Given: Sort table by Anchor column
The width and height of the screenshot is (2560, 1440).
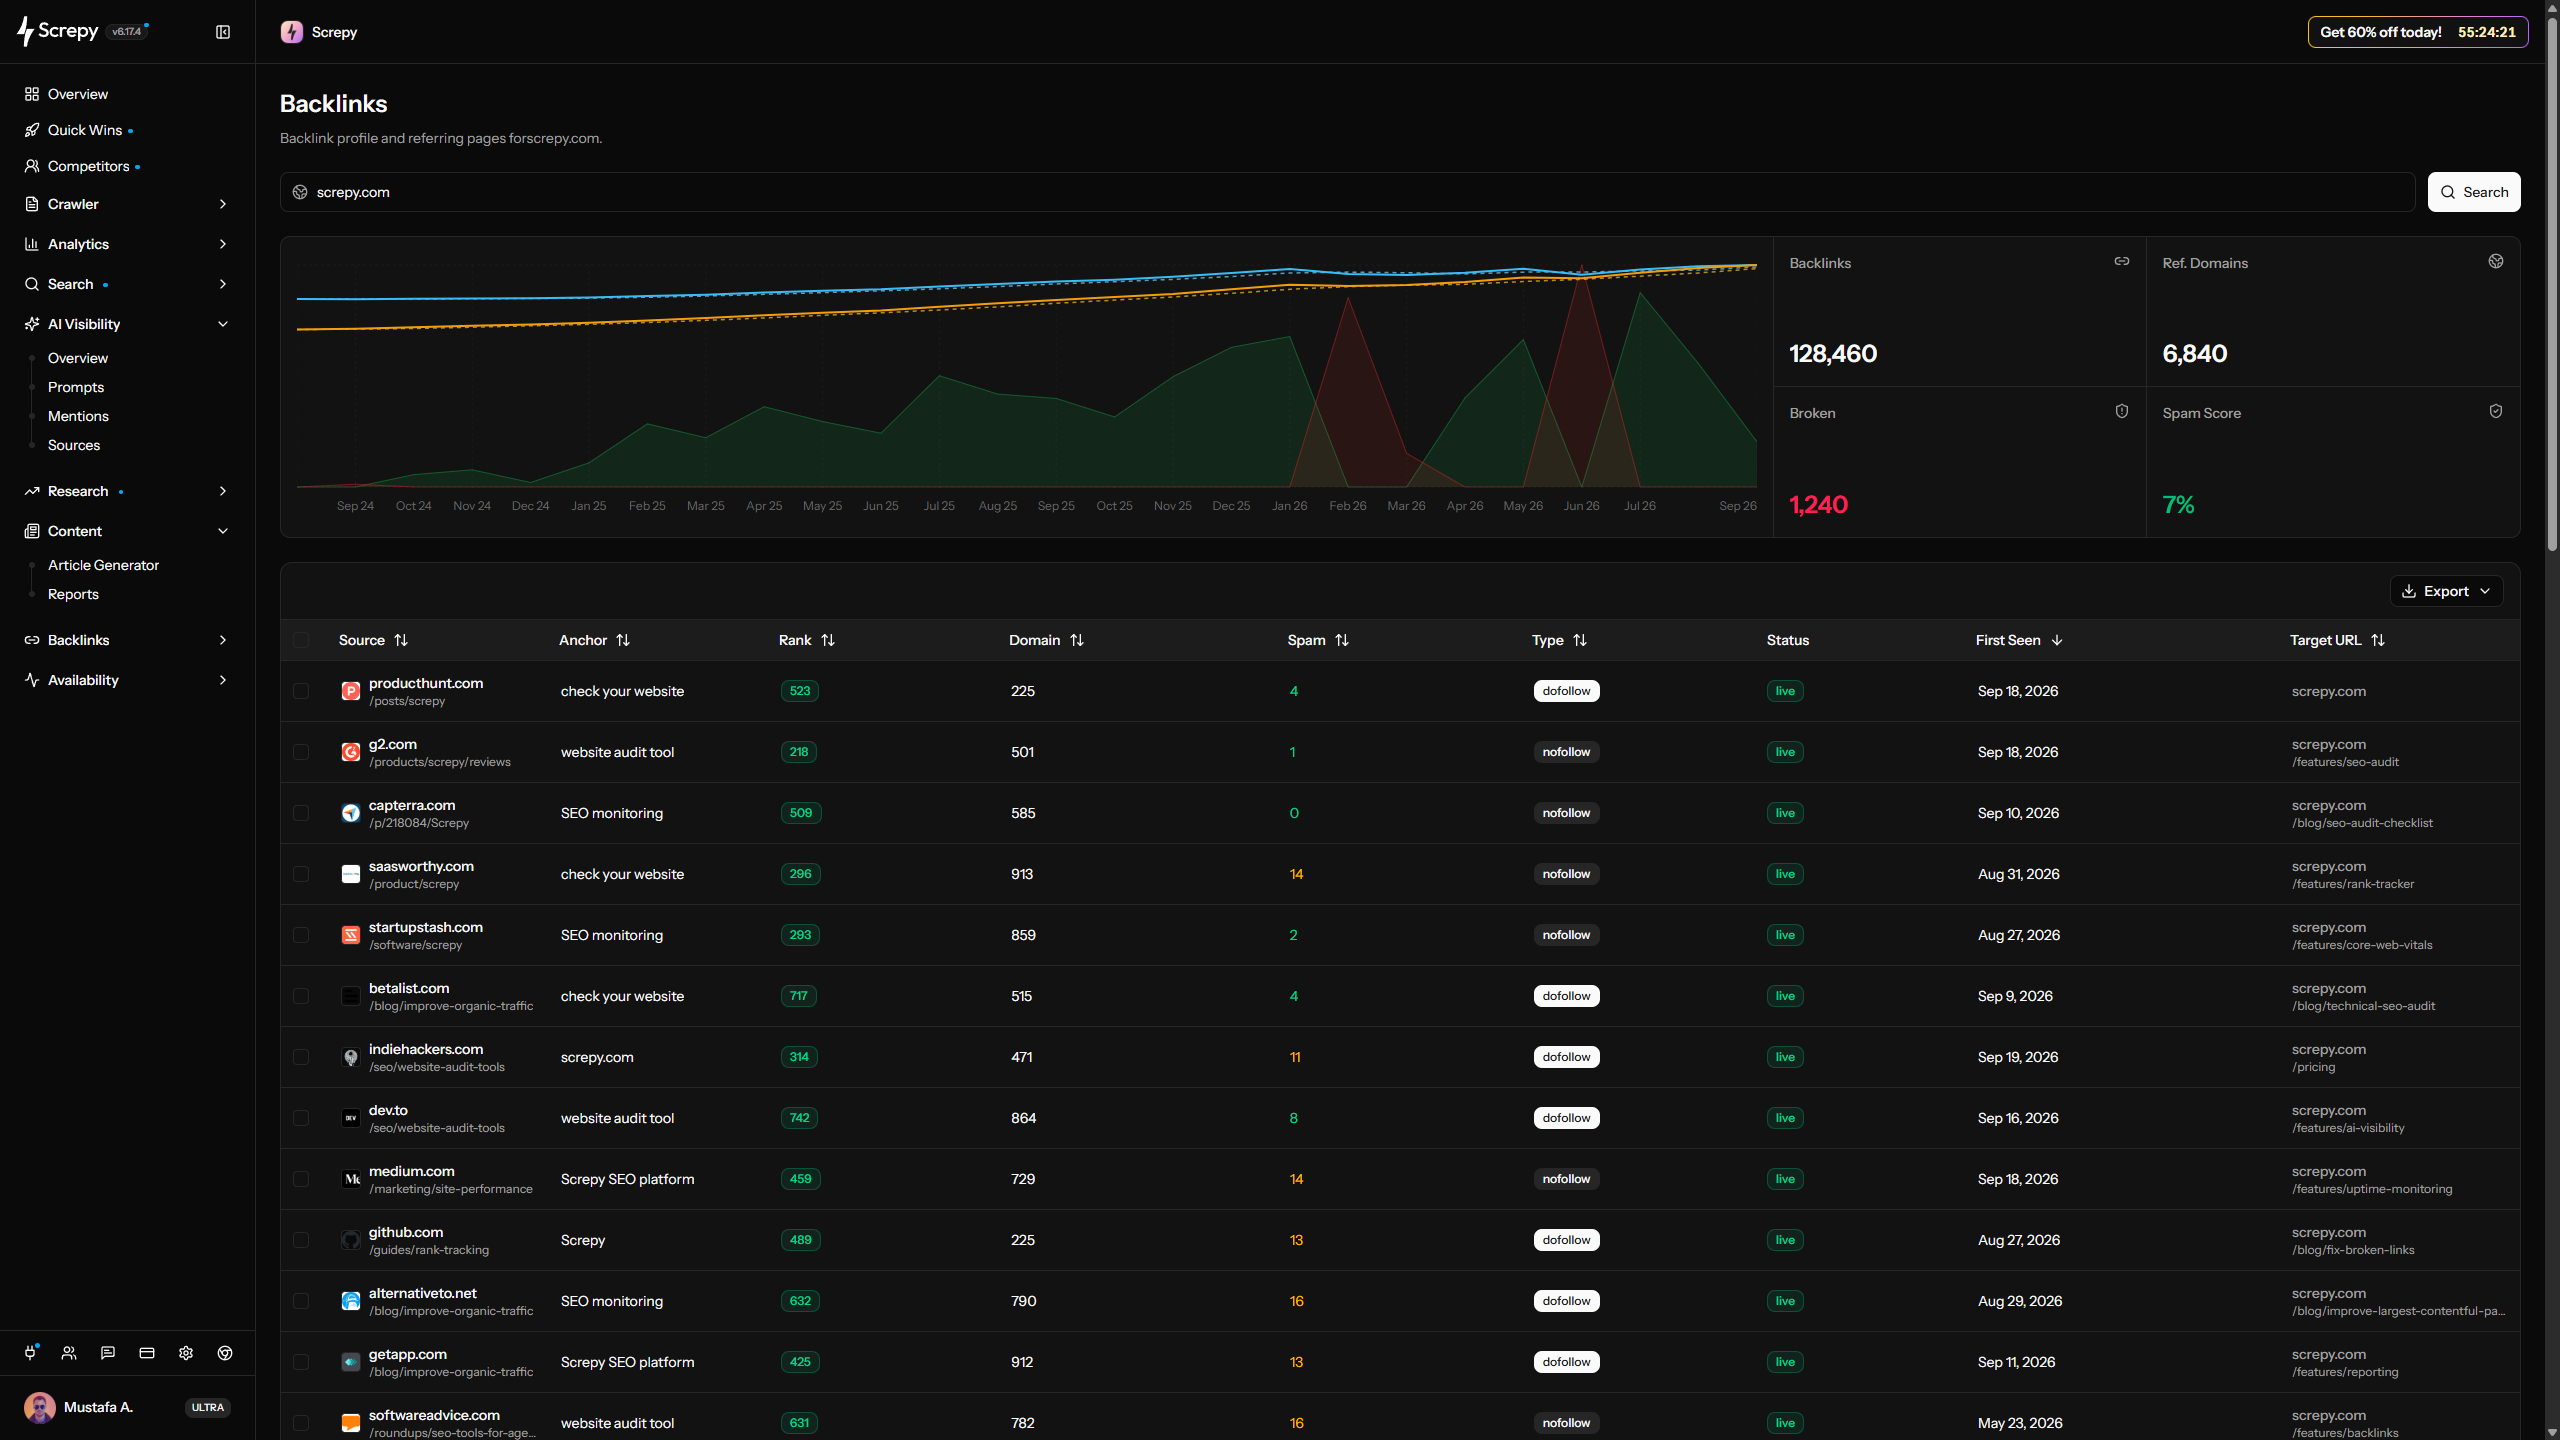Looking at the screenshot, I should (x=594, y=640).
